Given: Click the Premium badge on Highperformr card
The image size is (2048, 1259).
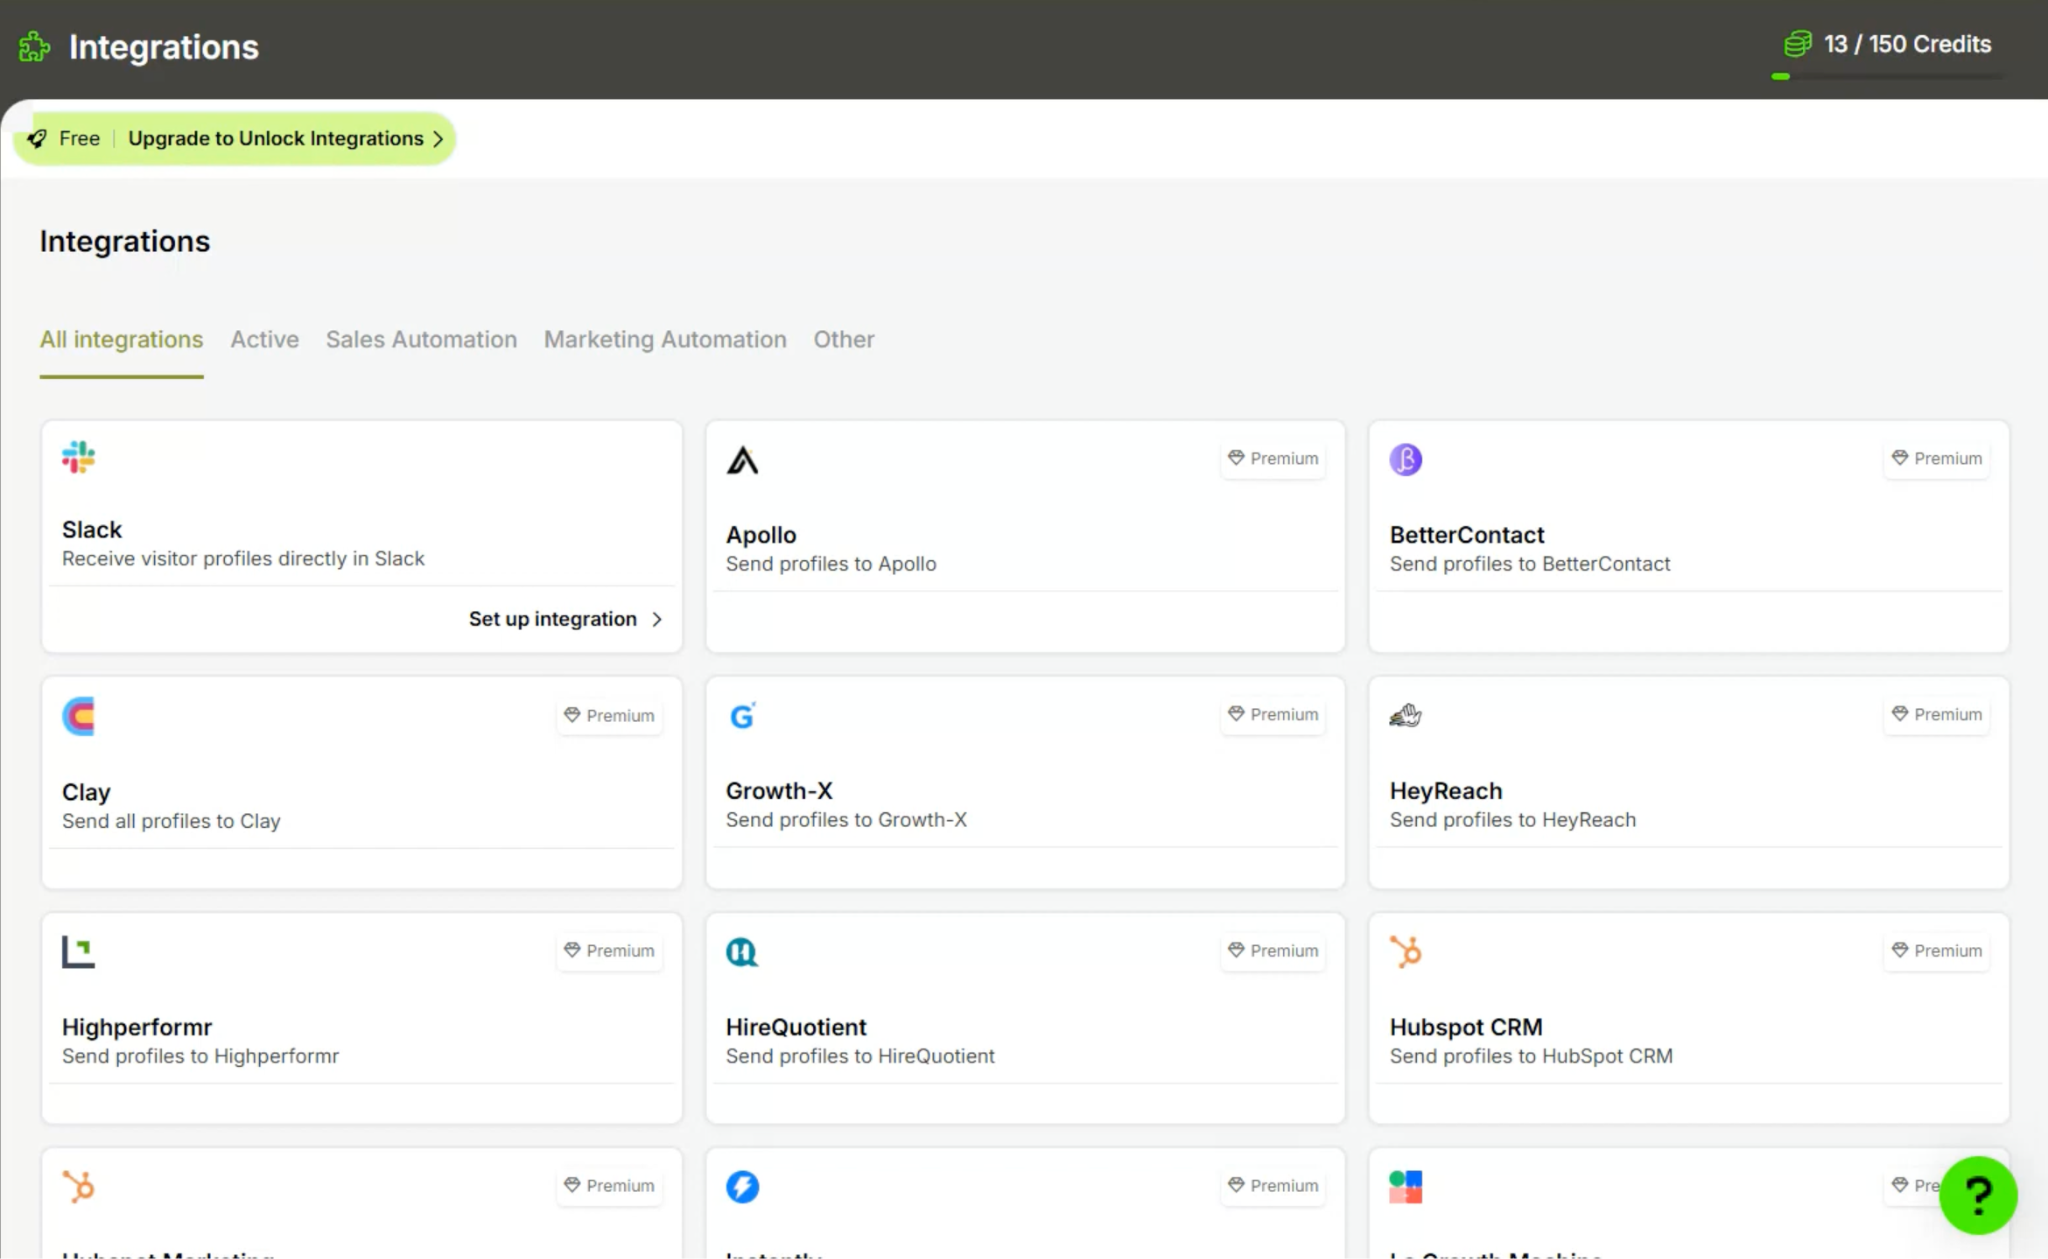Looking at the screenshot, I should pos(609,950).
